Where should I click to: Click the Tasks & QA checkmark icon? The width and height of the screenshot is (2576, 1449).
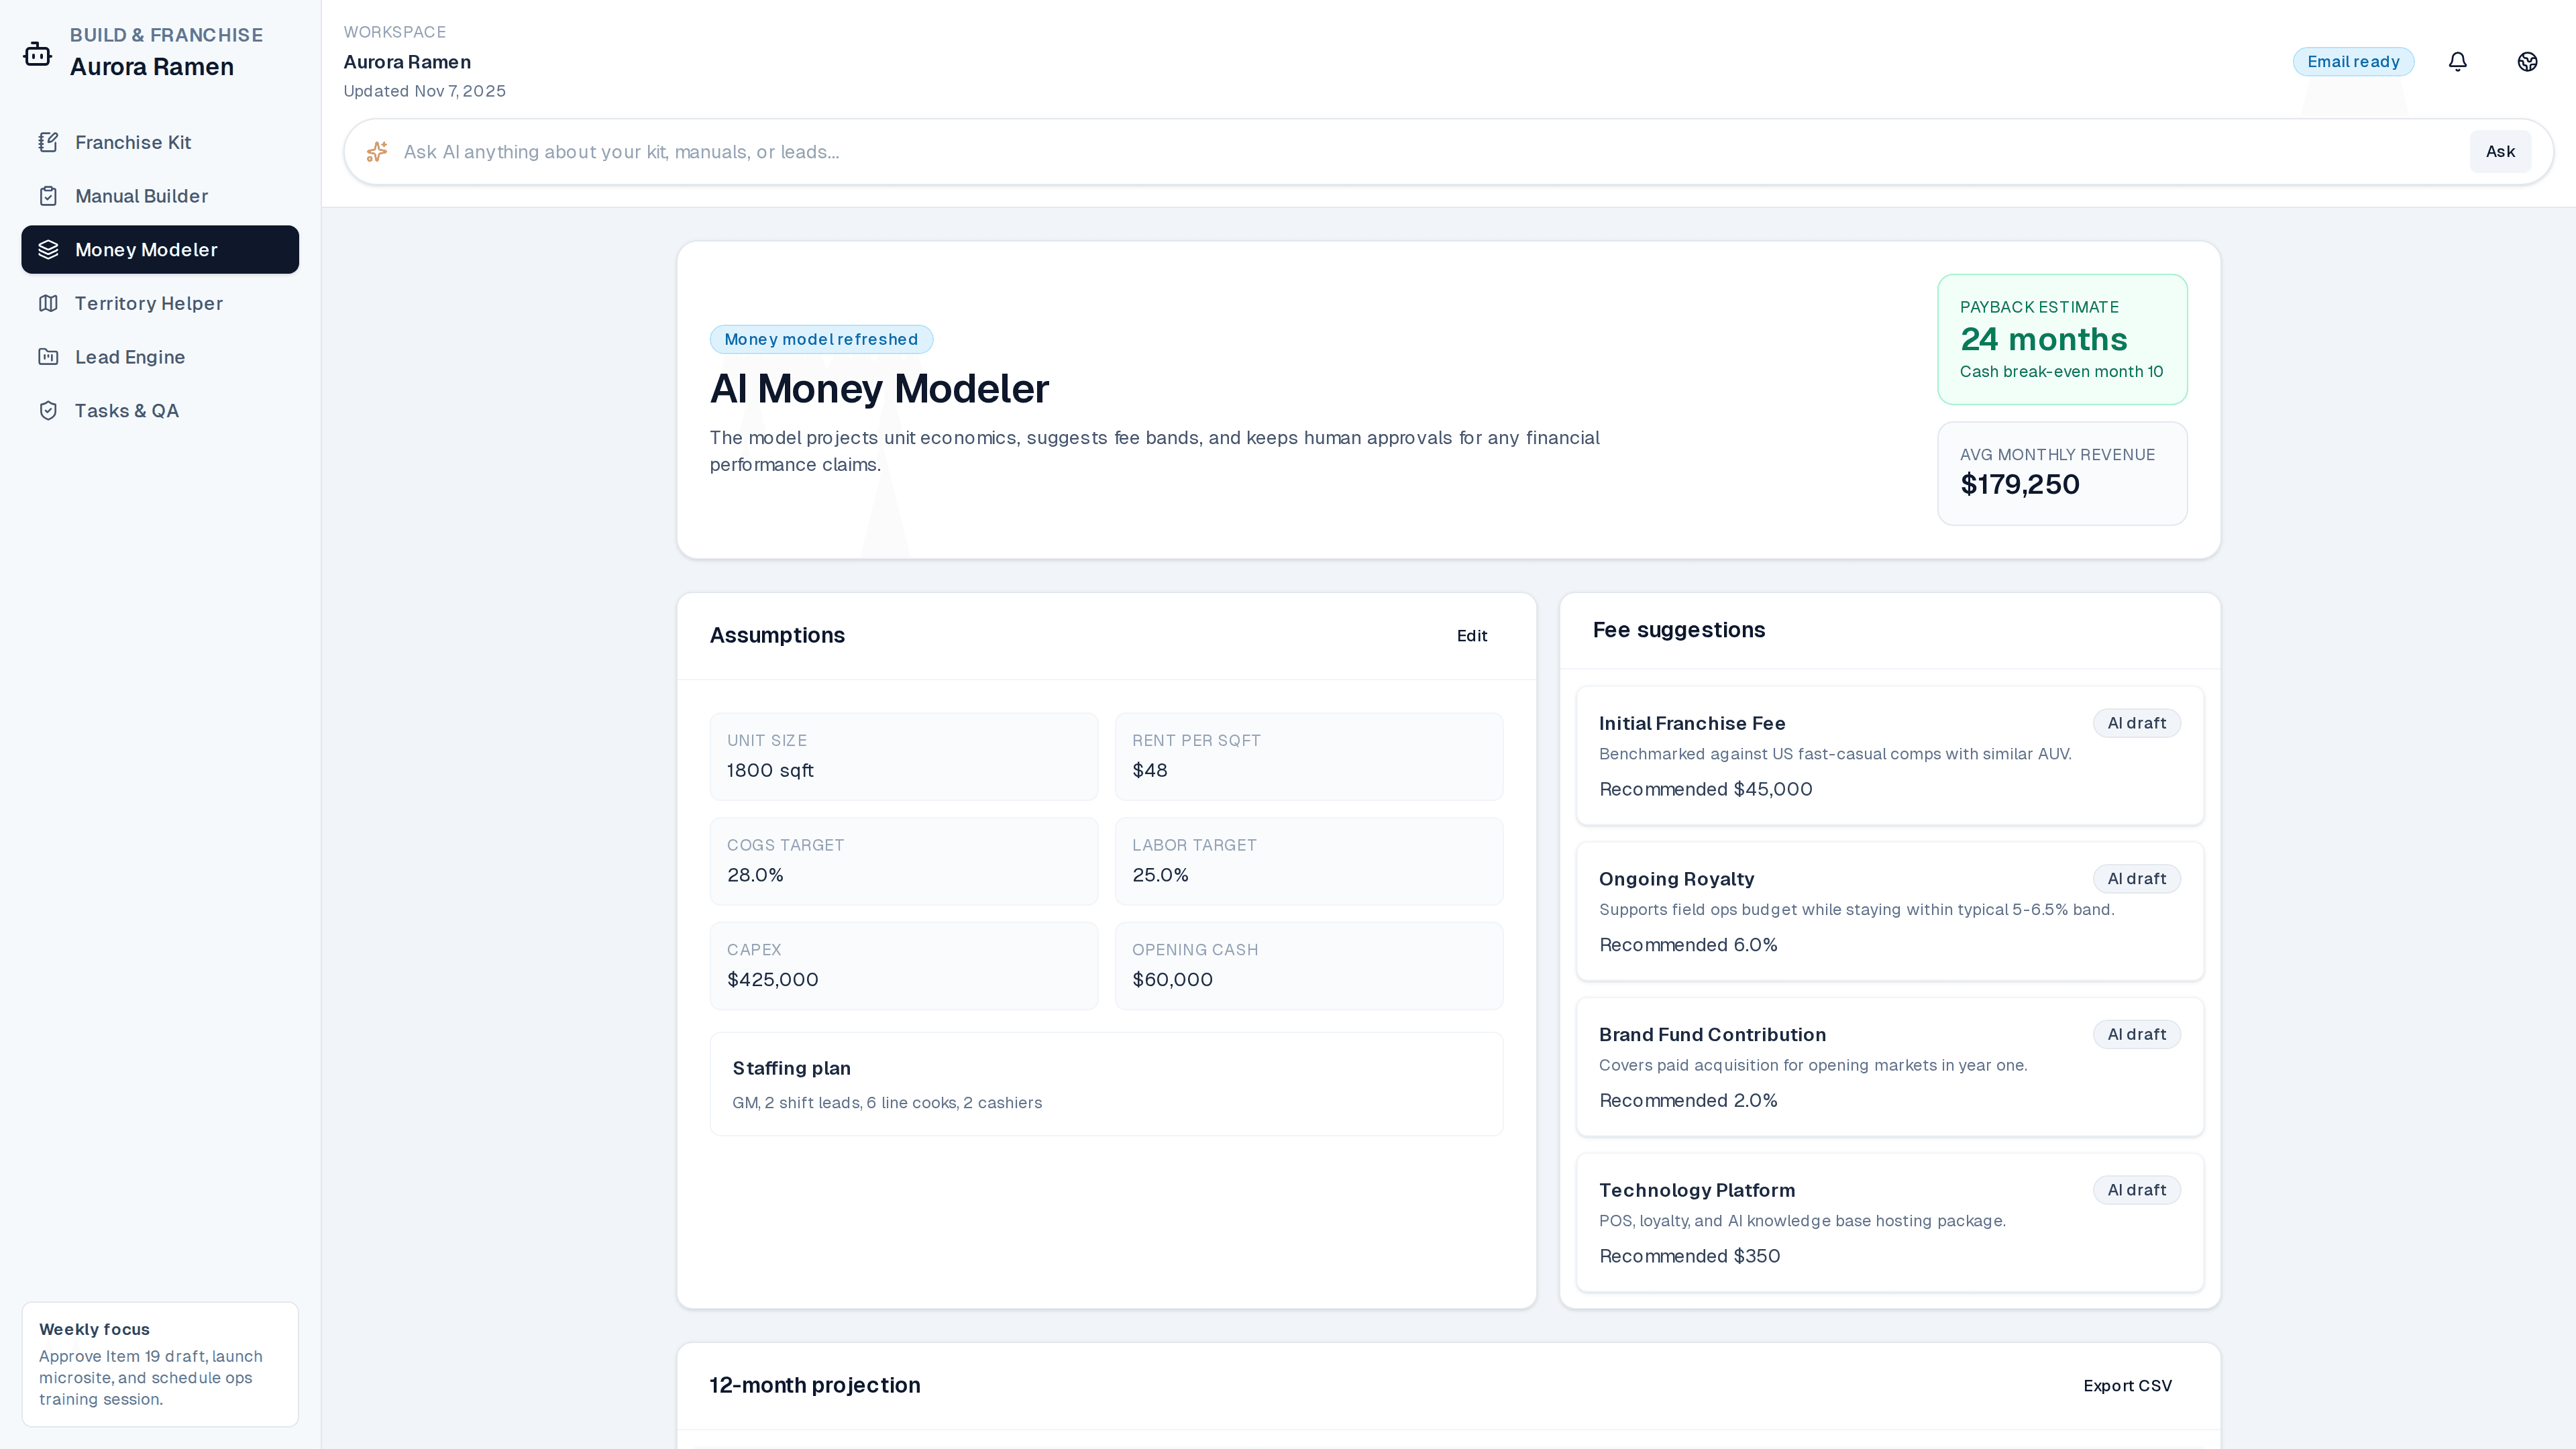pyautogui.click(x=49, y=410)
